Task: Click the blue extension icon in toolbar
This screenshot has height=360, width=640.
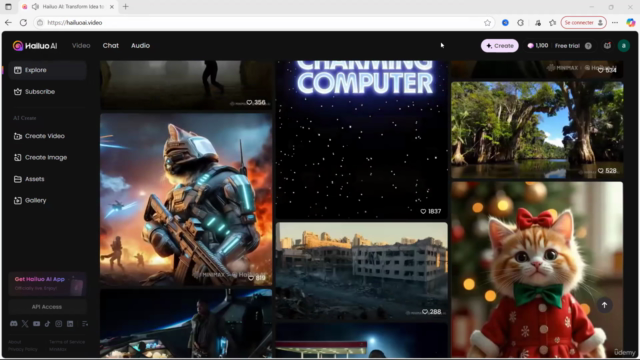Action: 505,22
